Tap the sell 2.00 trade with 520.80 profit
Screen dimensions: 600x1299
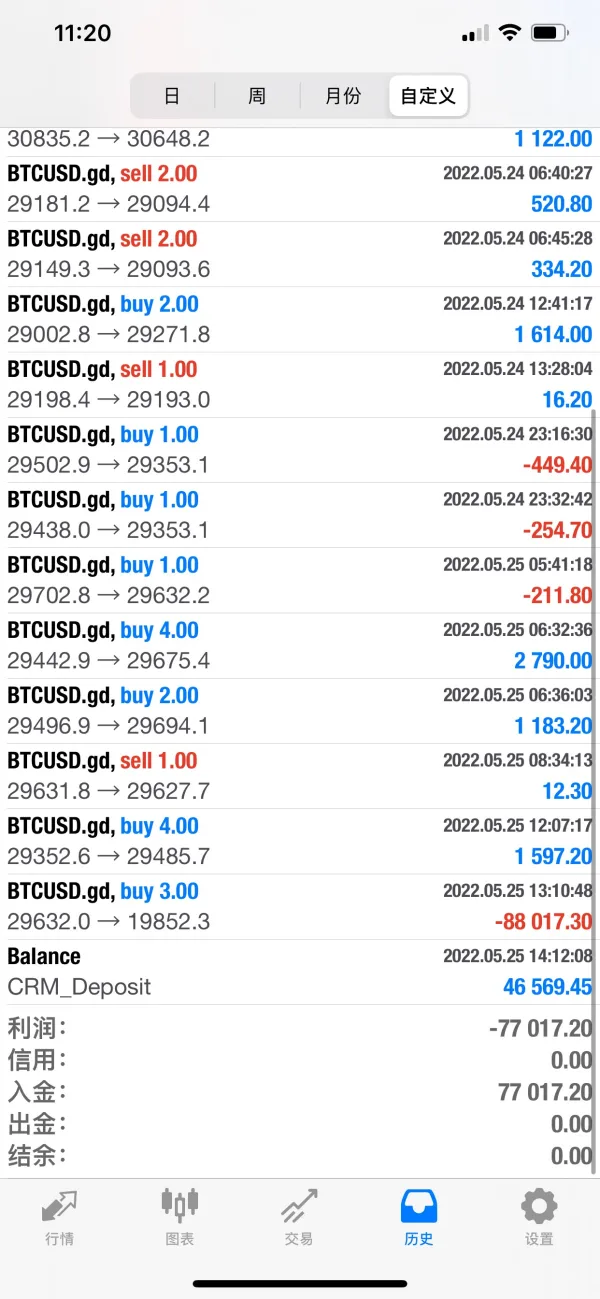(299, 188)
